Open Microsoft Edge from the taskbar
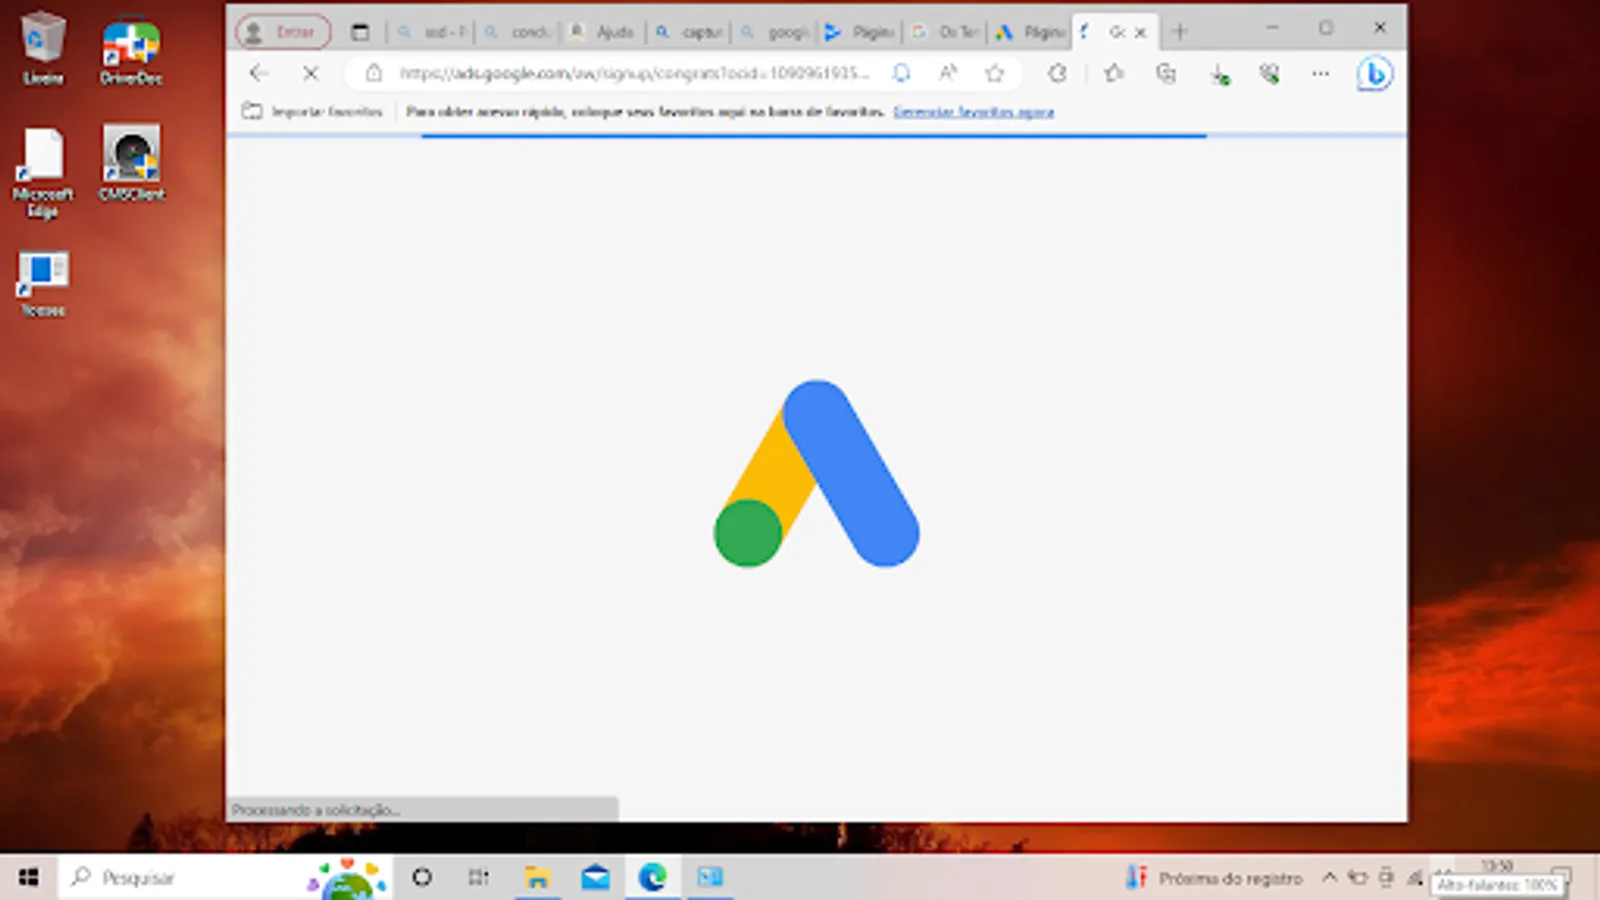 pyautogui.click(x=653, y=877)
